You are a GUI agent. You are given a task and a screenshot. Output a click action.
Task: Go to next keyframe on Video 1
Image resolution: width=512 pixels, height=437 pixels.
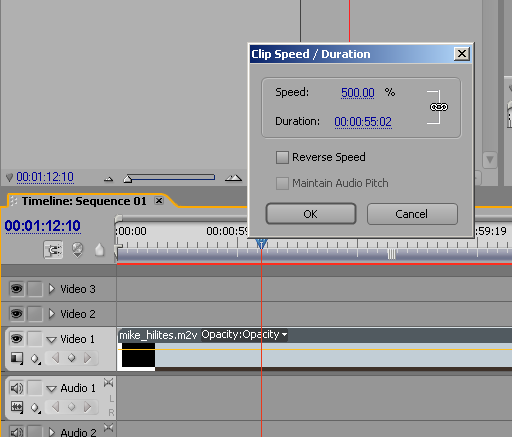(x=88, y=358)
